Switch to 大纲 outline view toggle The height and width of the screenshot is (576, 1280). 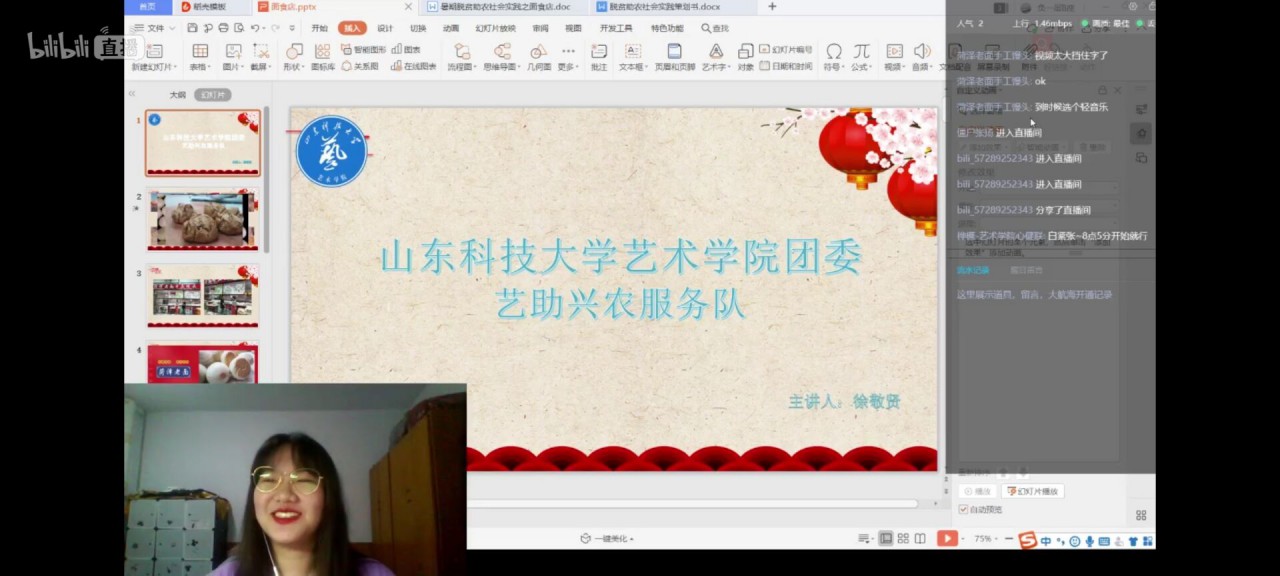tap(177, 95)
